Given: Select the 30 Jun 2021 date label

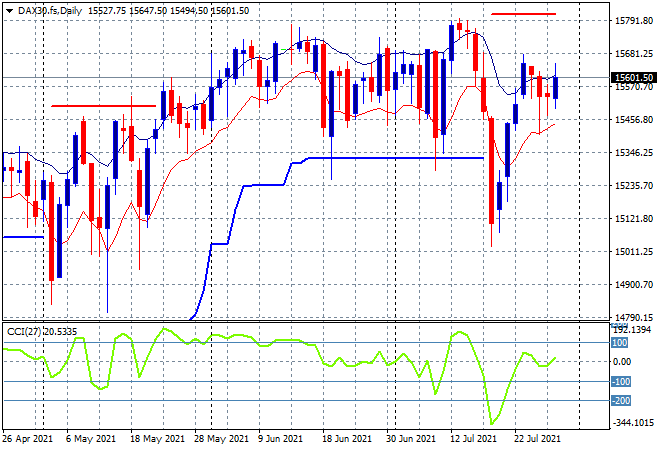Looking at the screenshot, I should 410,439.
